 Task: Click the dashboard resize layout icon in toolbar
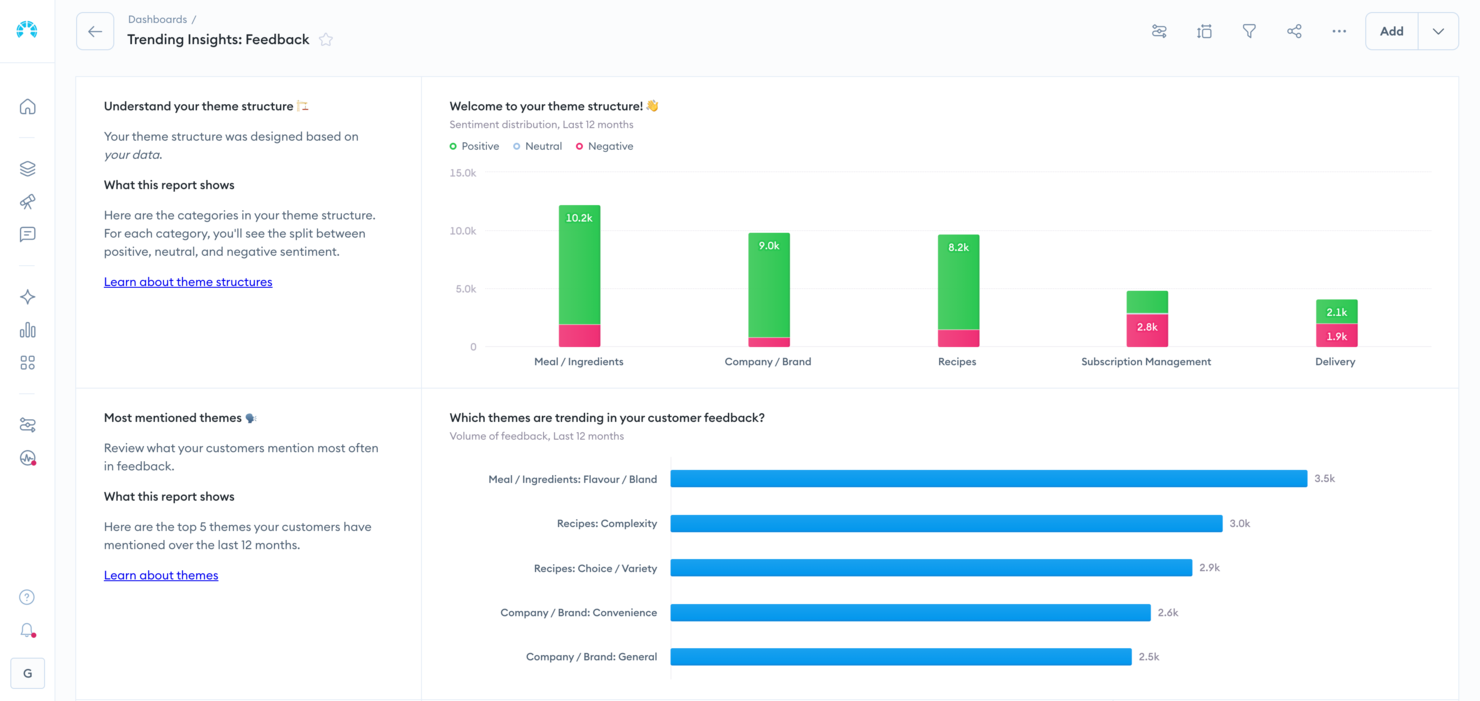(x=1204, y=31)
